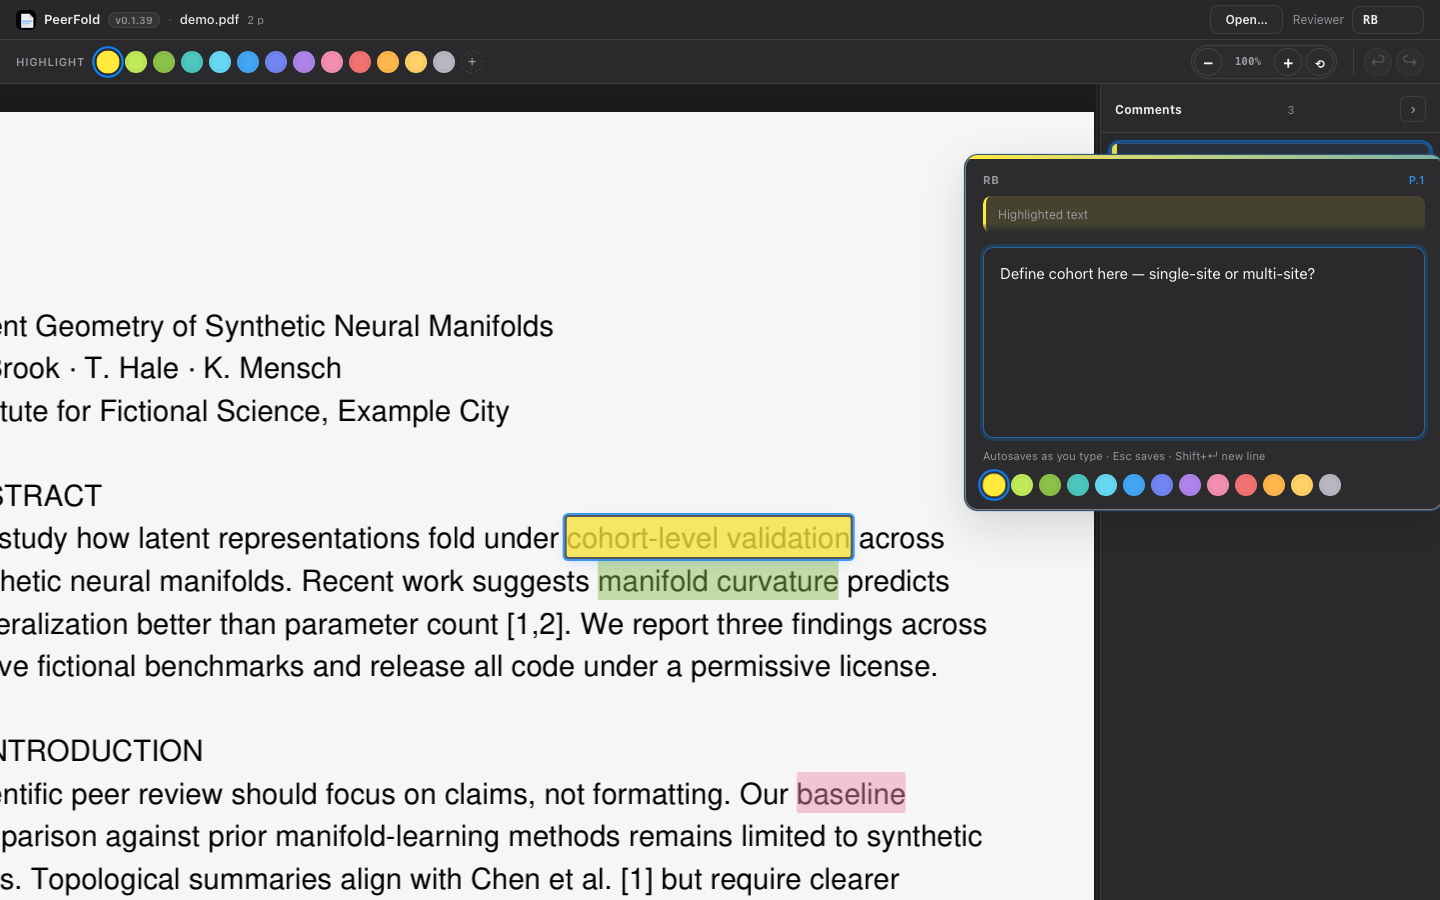Screen dimensions: 1440x900
Task: Set comment color to cyan in popup
Action: click(x=1106, y=485)
